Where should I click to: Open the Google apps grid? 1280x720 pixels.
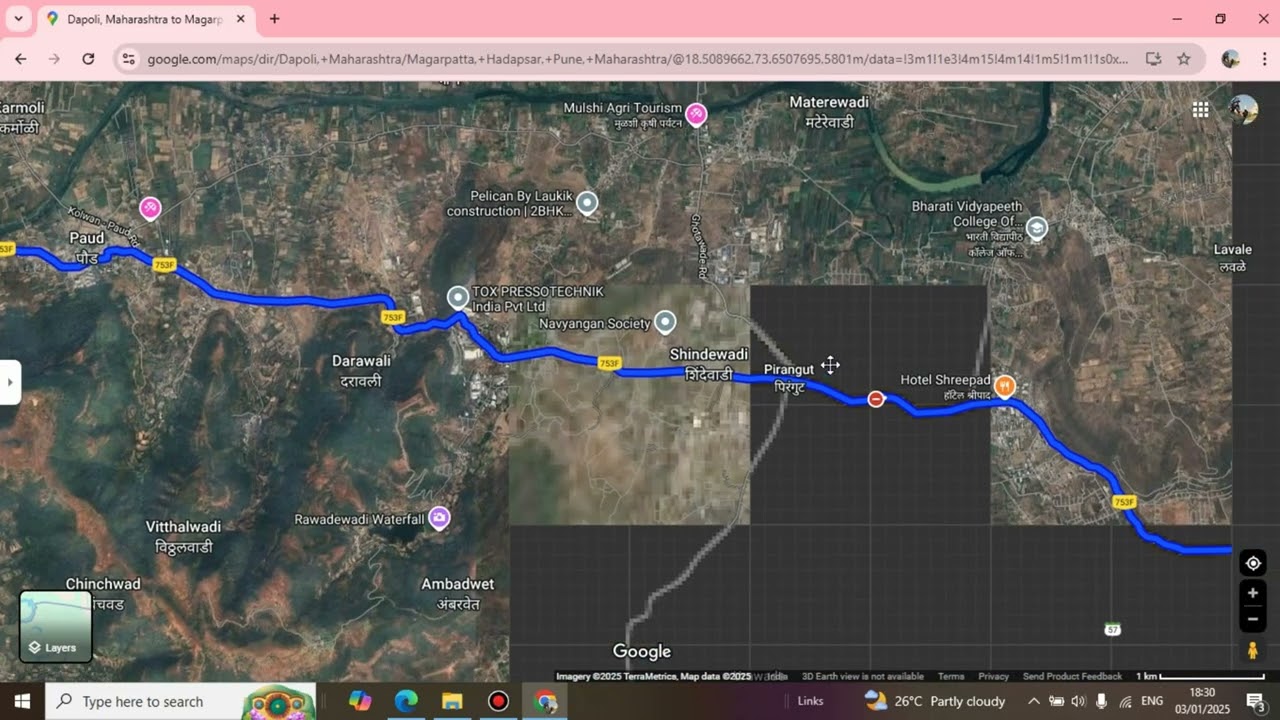1200,110
